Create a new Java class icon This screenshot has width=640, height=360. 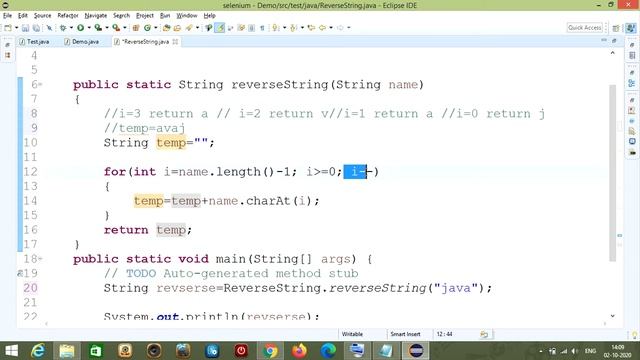tap(147, 28)
